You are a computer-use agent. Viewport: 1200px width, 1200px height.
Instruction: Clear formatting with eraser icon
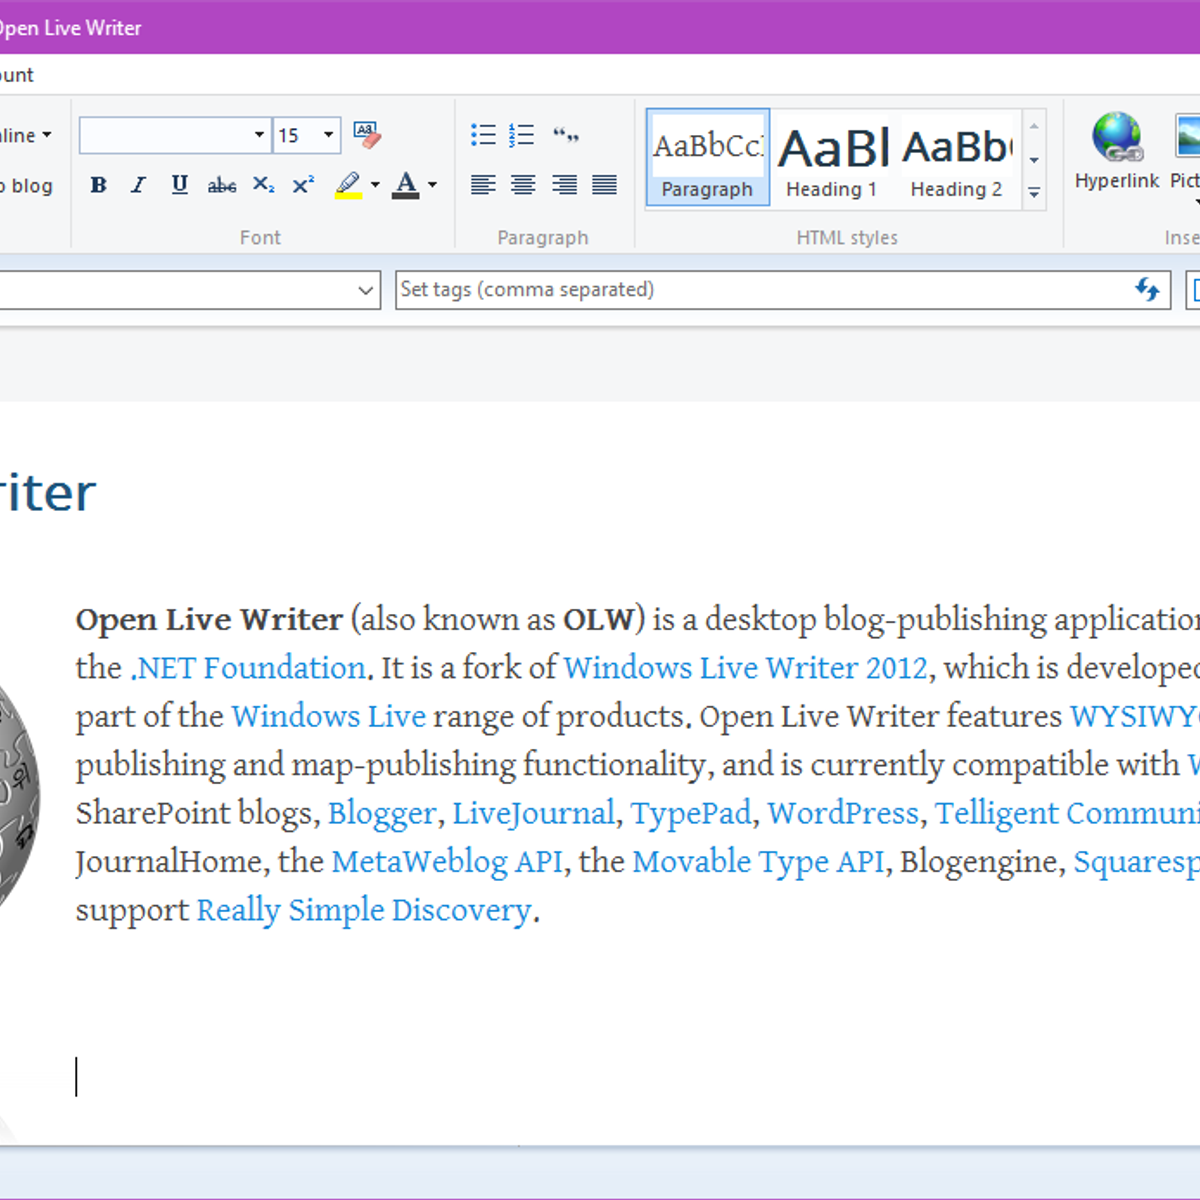click(x=367, y=135)
